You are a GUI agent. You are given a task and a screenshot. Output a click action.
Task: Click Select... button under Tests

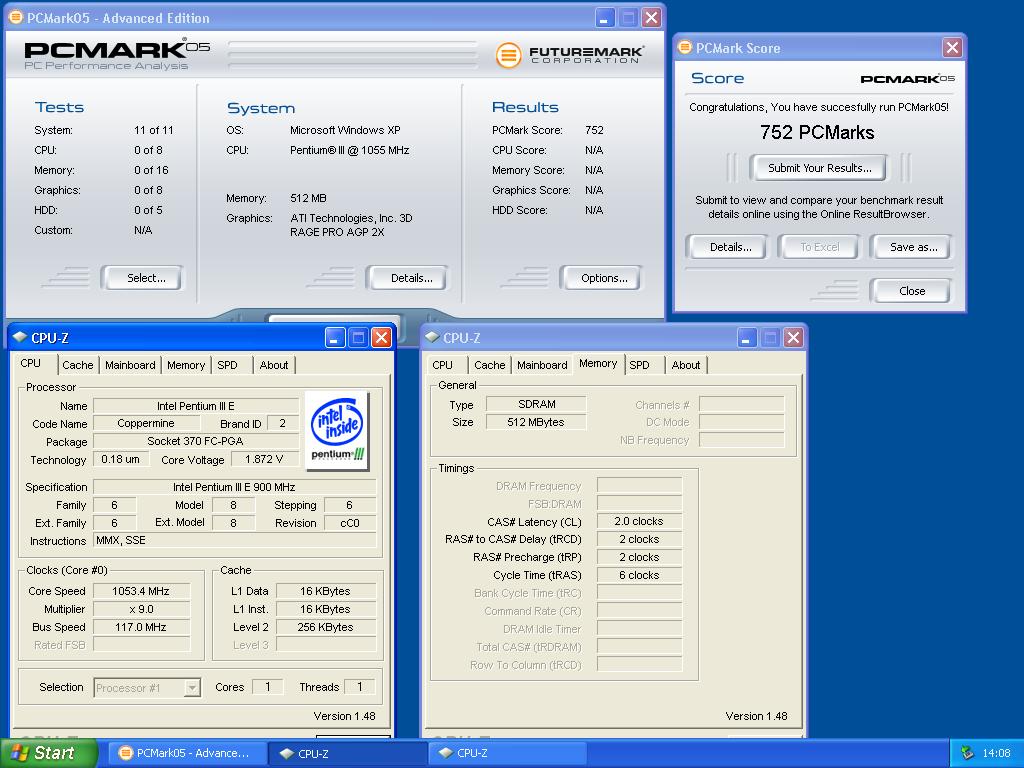point(142,278)
